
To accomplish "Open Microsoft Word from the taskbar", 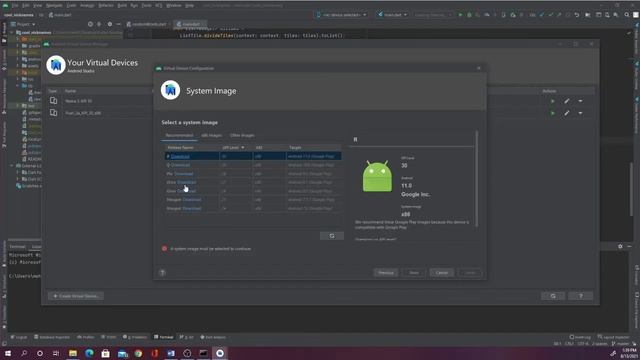I will [171, 353].
